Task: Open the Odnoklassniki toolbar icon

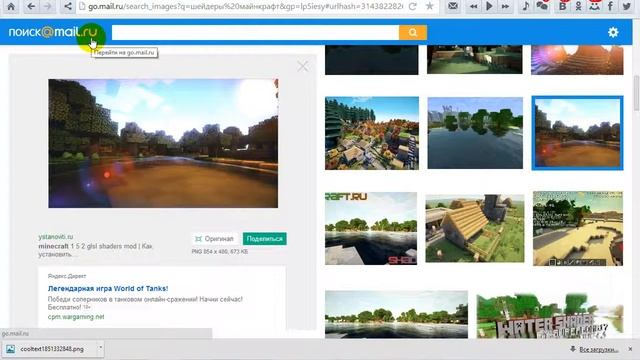Action: tap(578, 6)
